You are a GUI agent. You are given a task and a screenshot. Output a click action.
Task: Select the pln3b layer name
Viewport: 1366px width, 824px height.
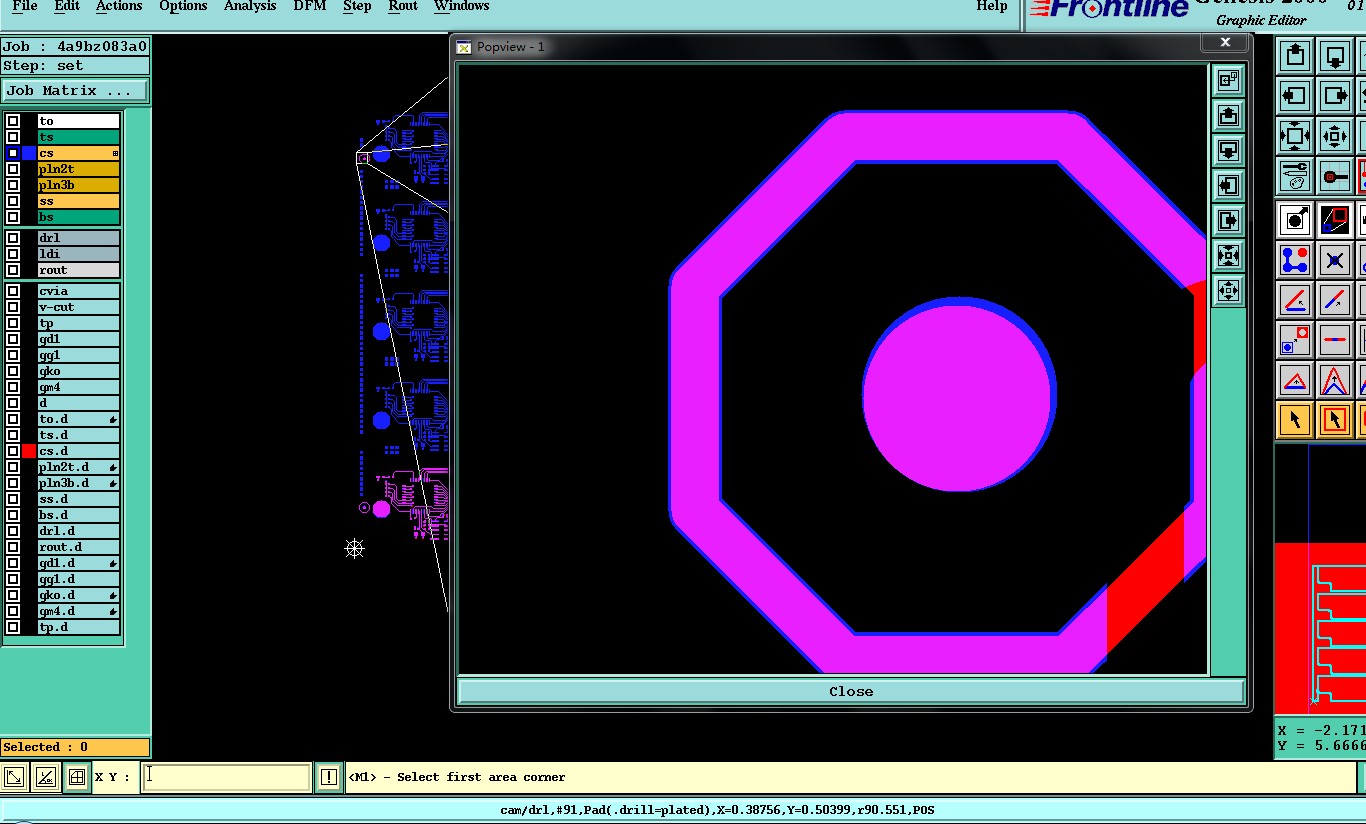point(79,185)
